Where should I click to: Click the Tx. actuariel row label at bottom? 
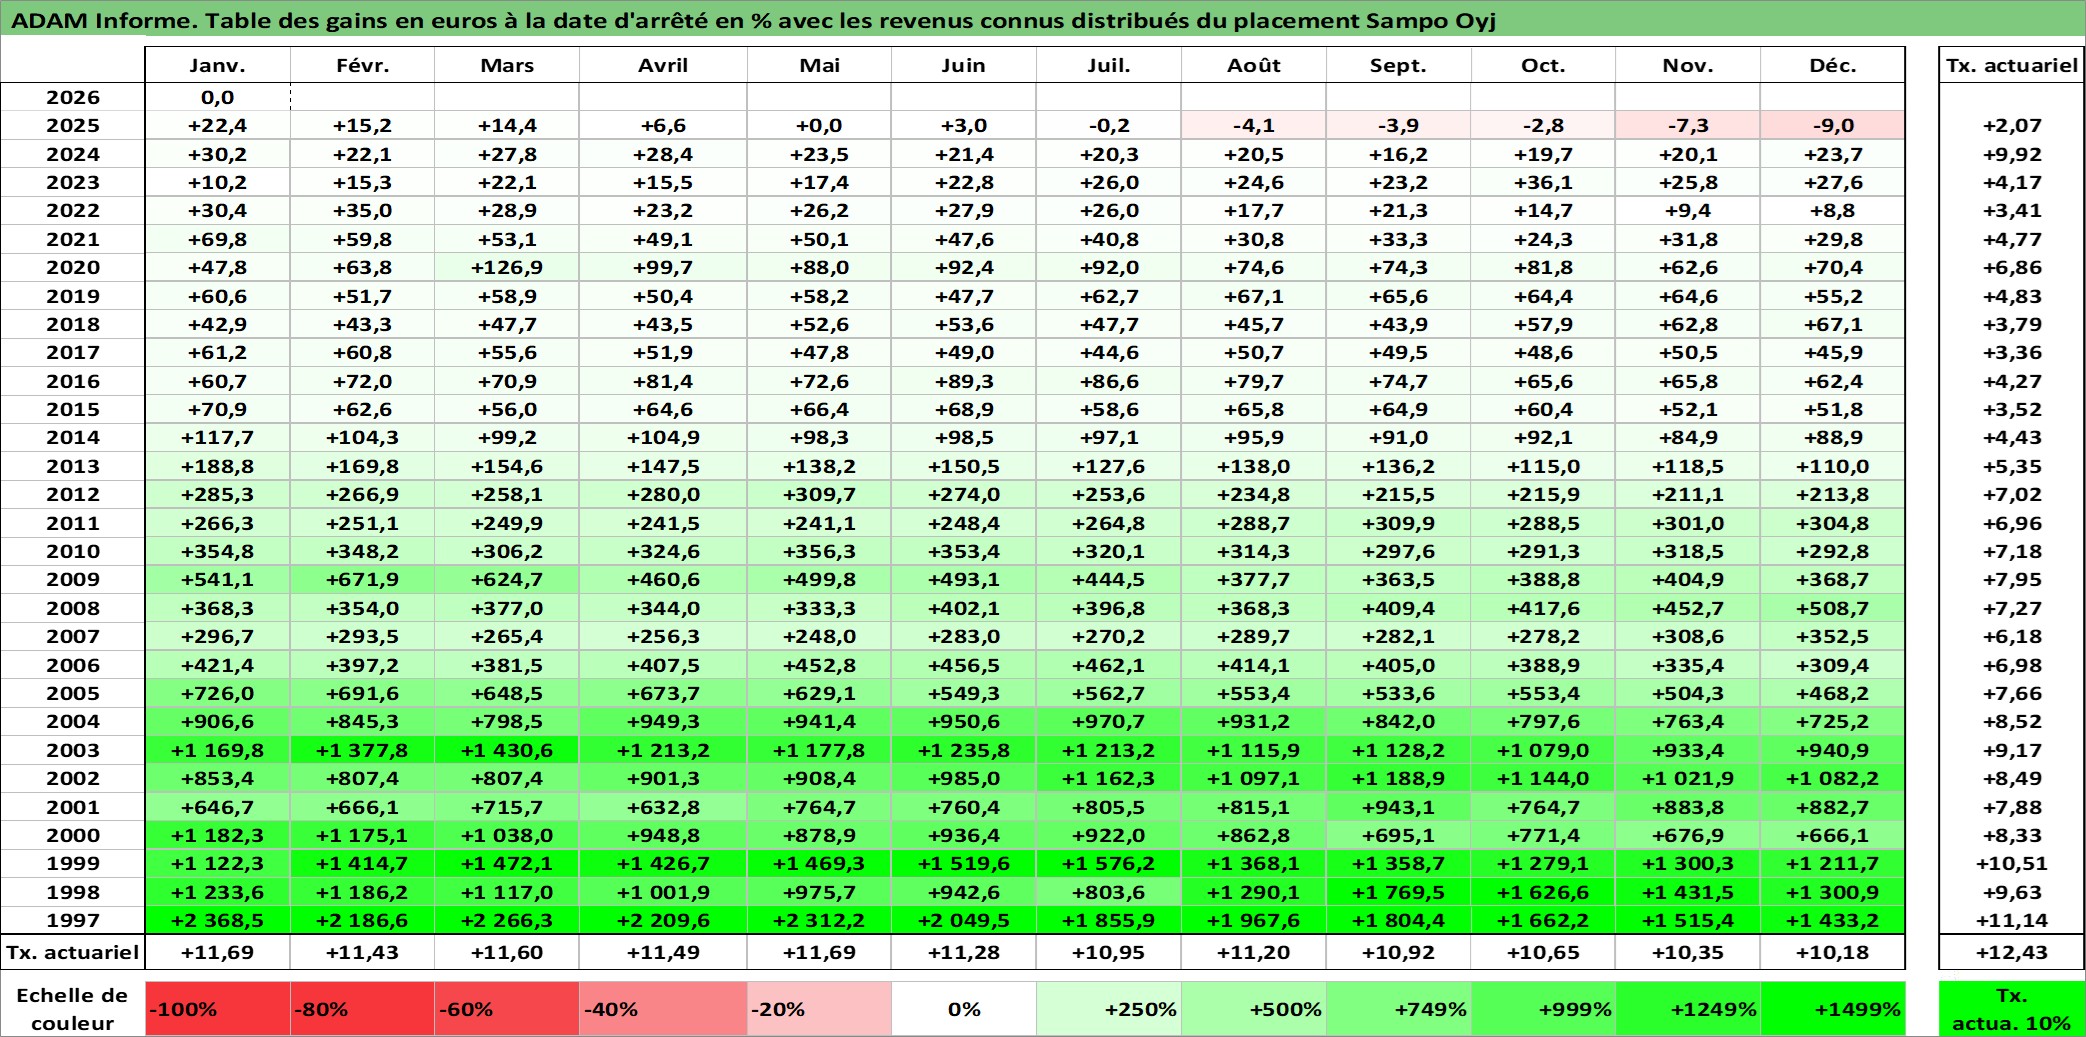click(x=73, y=952)
